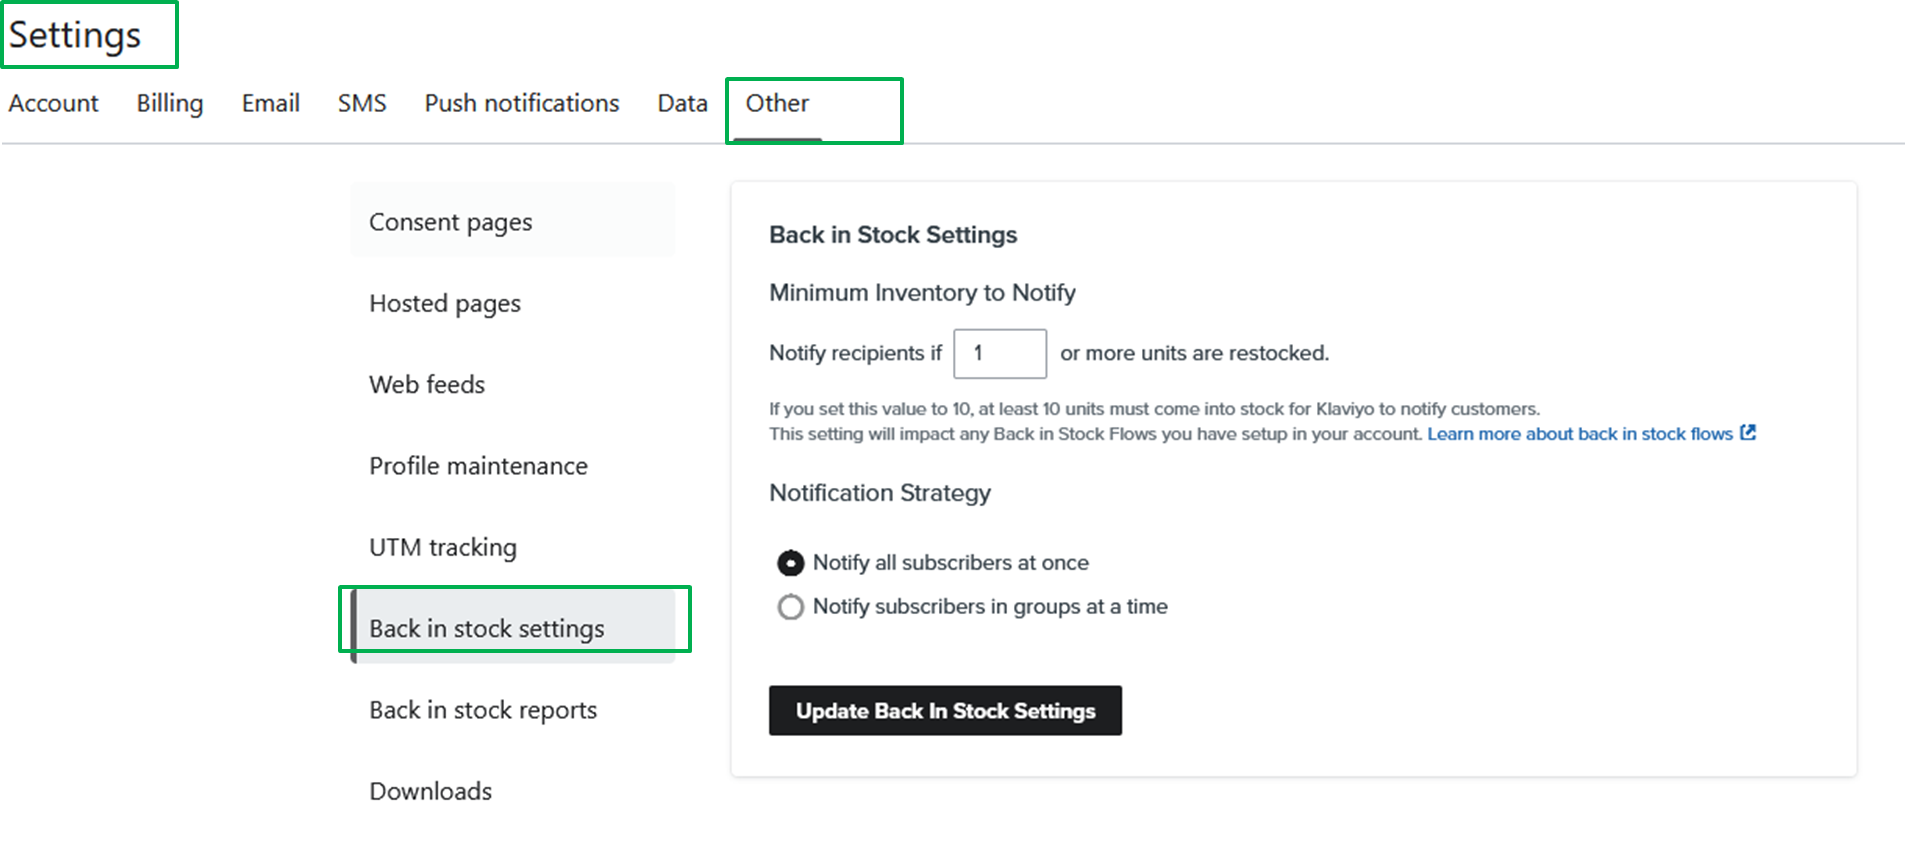The image size is (1905, 856).
Task: Select the Other settings tab
Action: click(x=778, y=103)
